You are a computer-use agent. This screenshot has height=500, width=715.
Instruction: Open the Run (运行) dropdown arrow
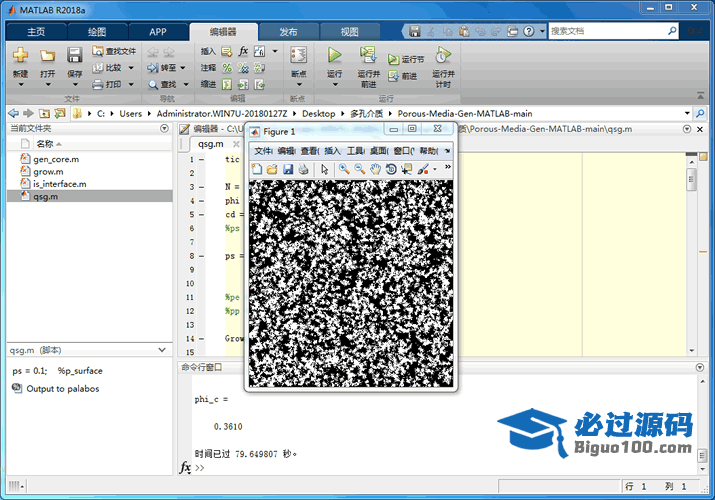click(x=335, y=85)
